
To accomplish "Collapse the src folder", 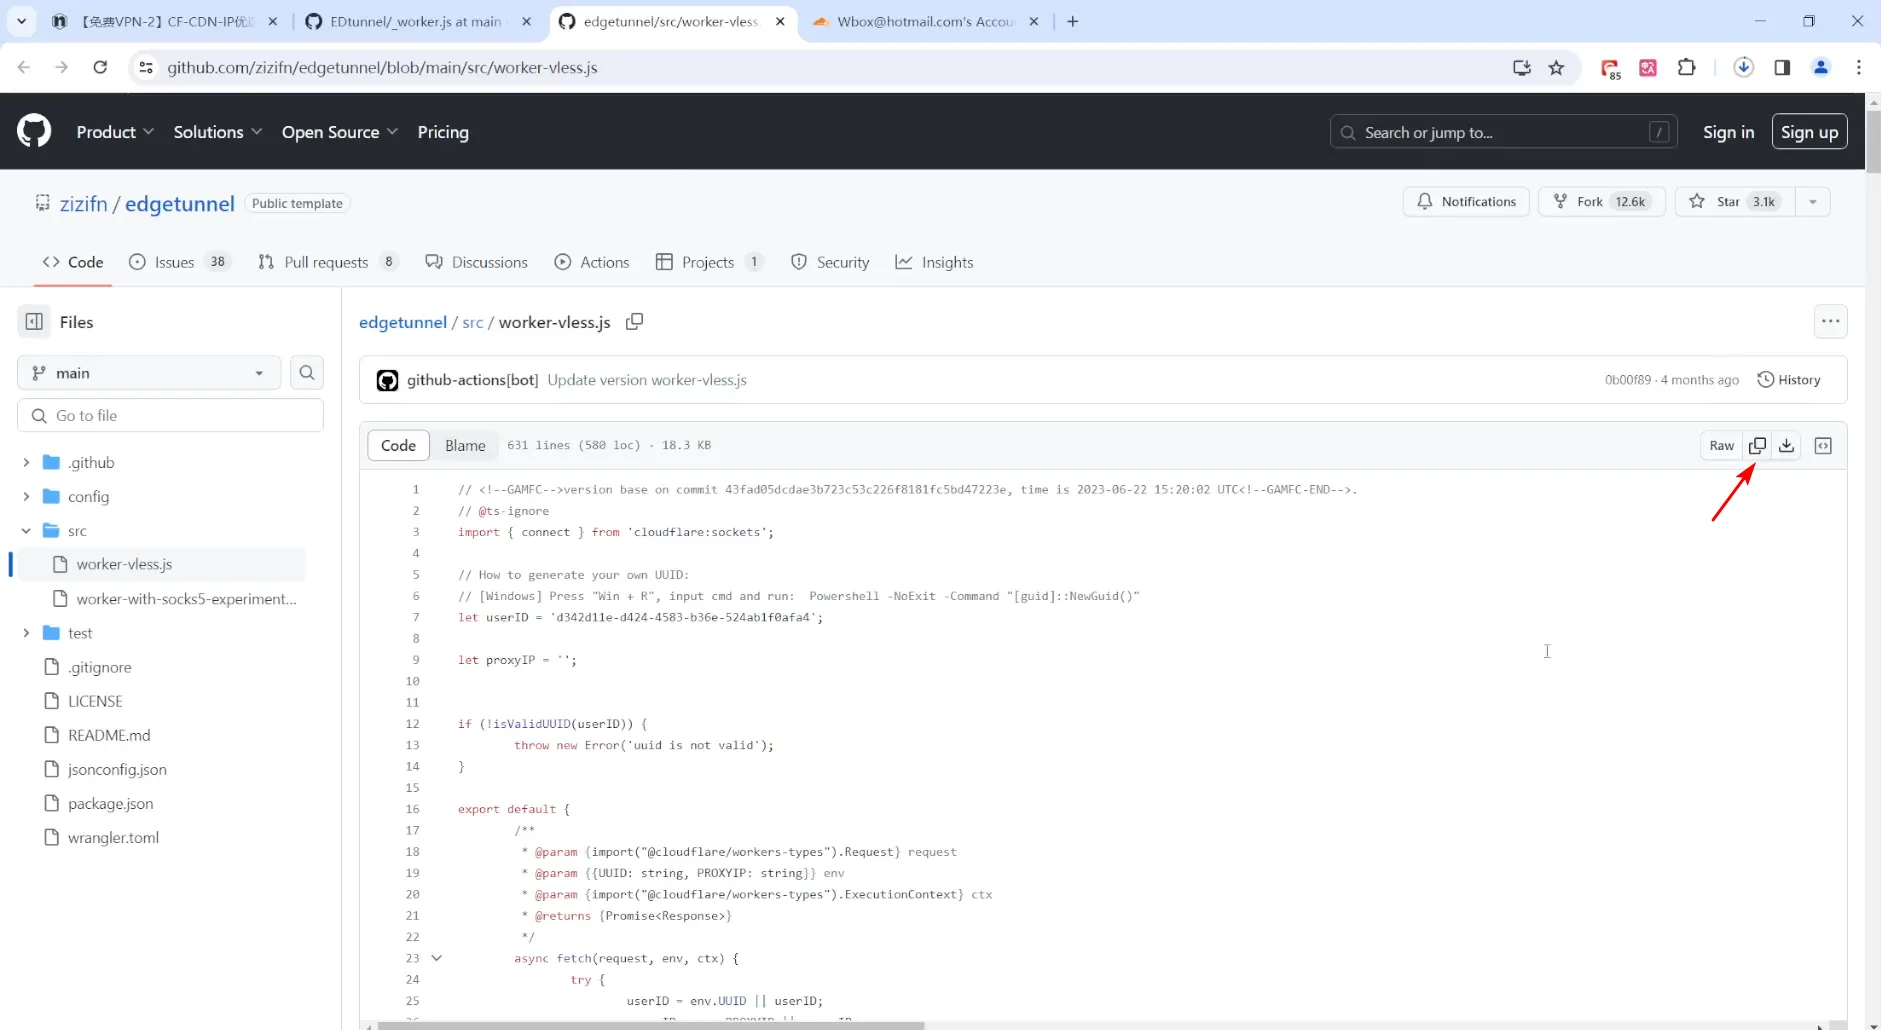I will point(26,531).
